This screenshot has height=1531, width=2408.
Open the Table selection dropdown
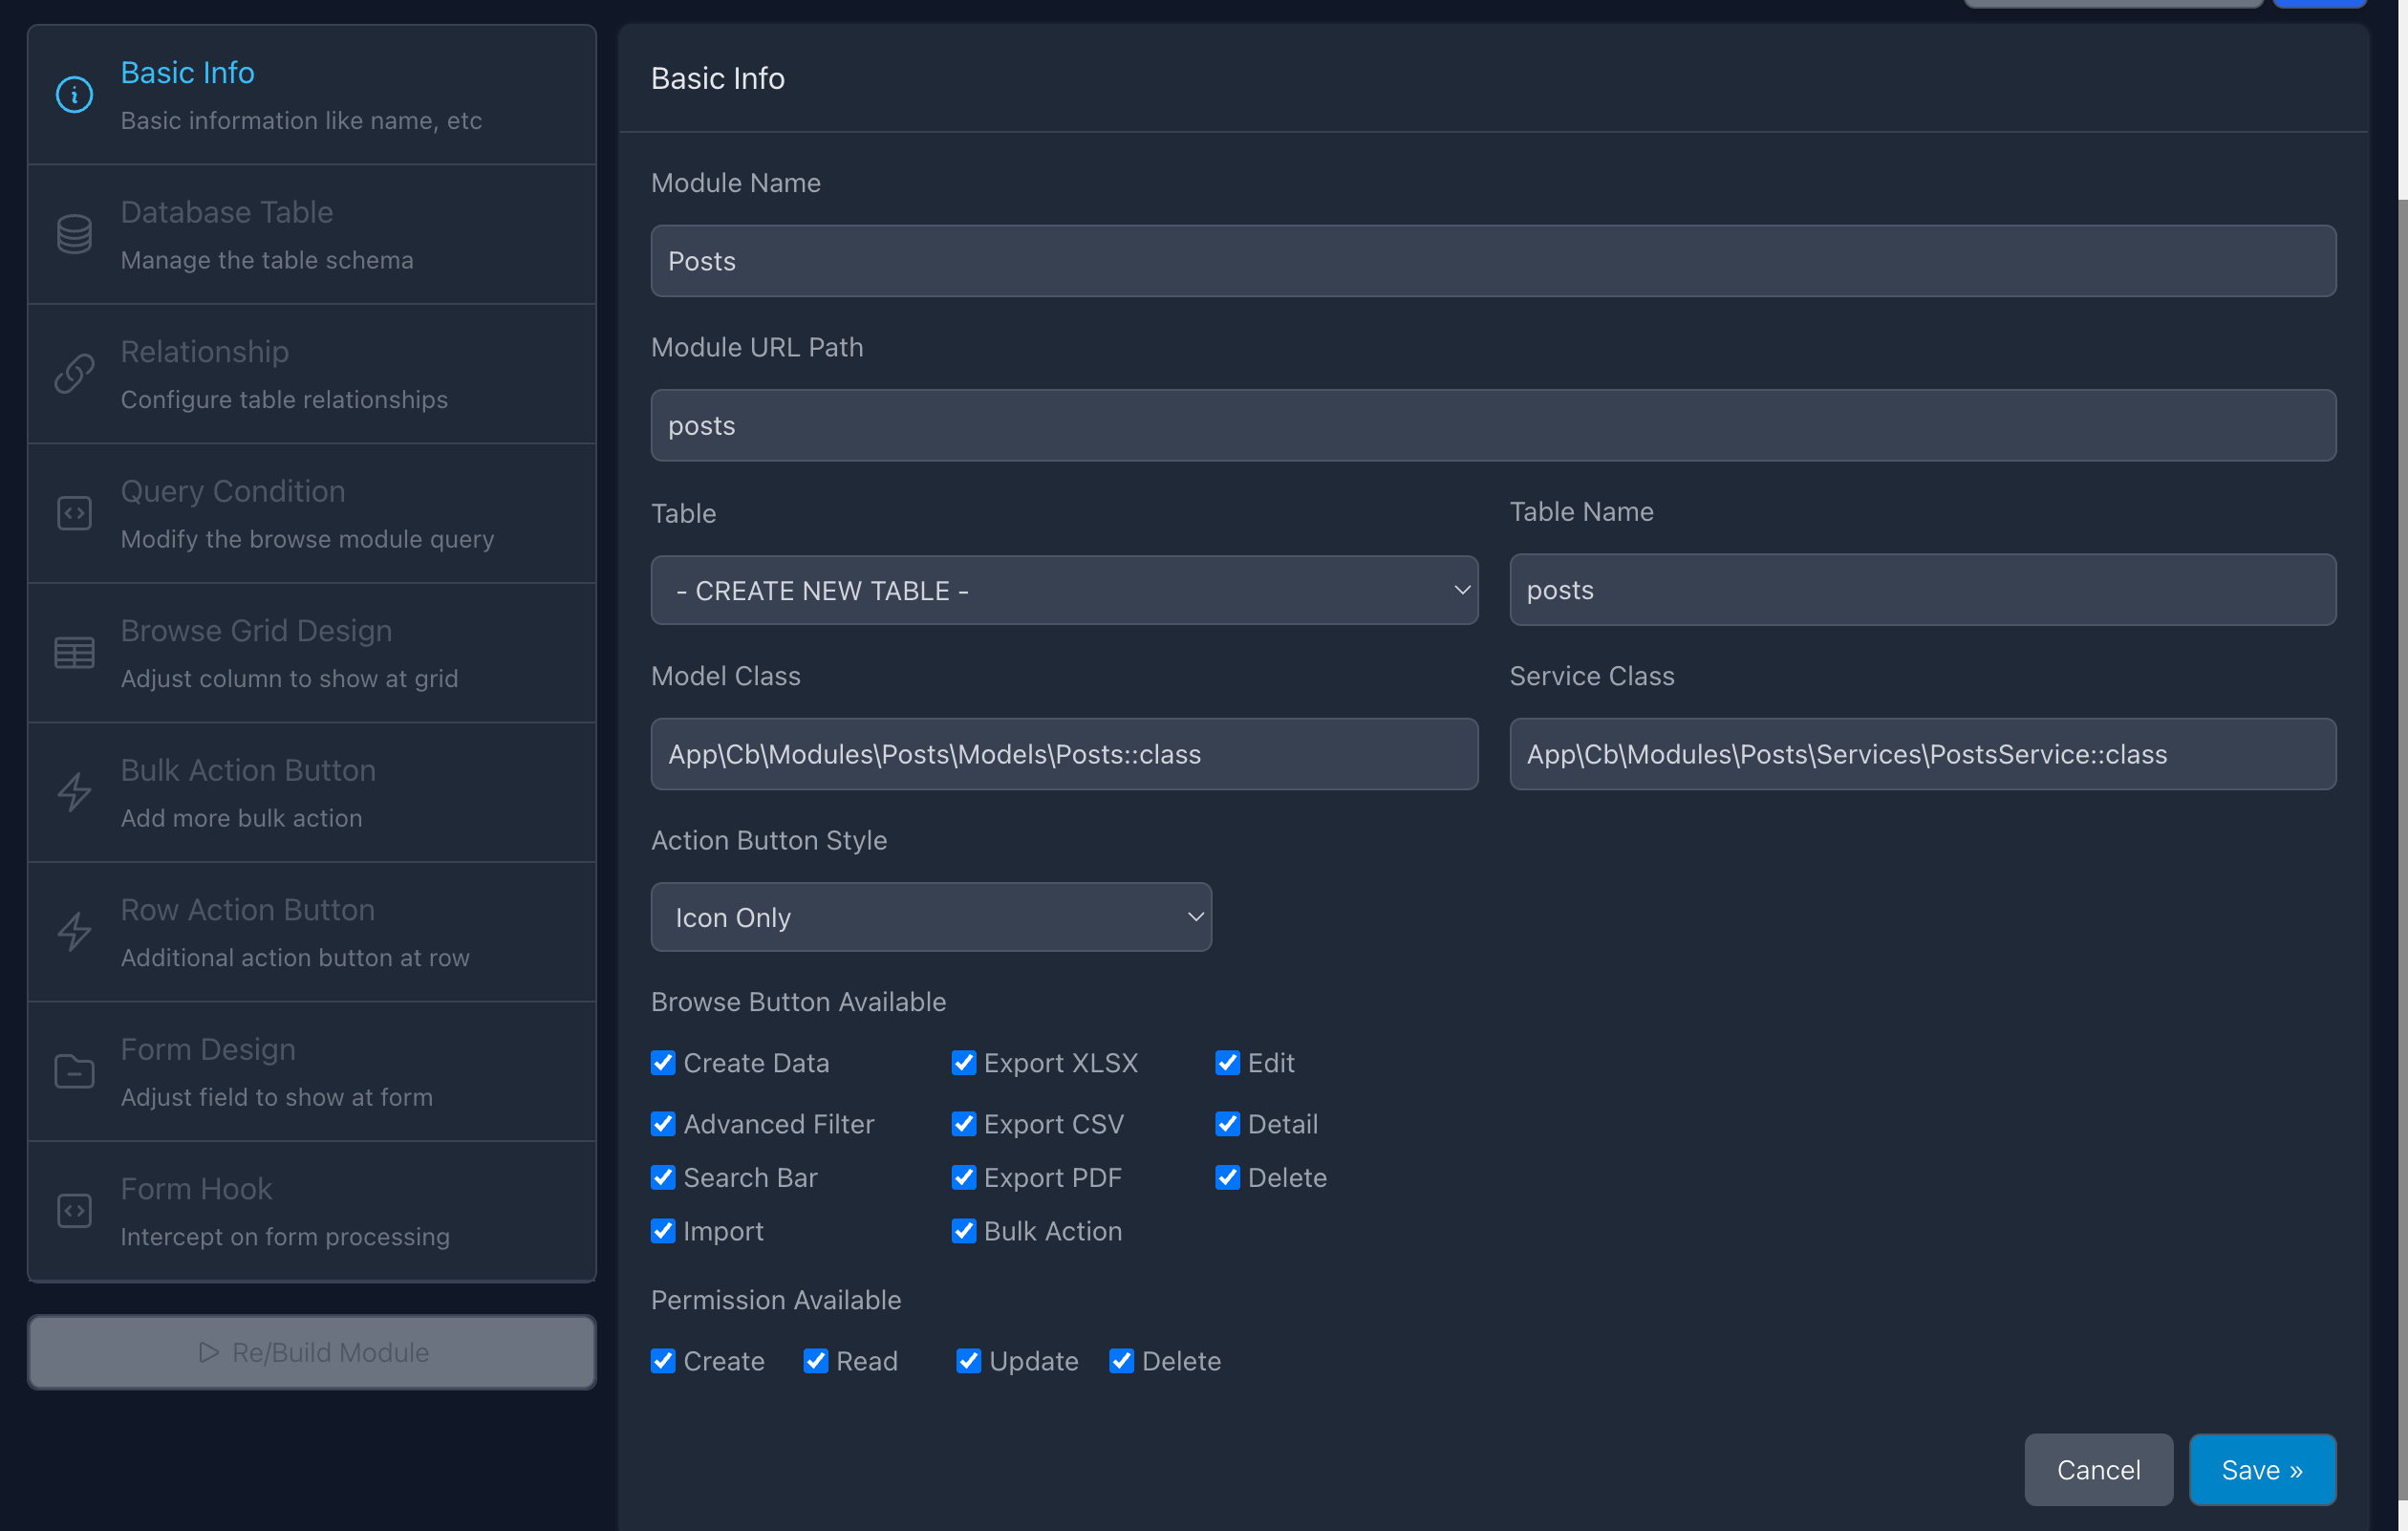(x=1064, y=590)
